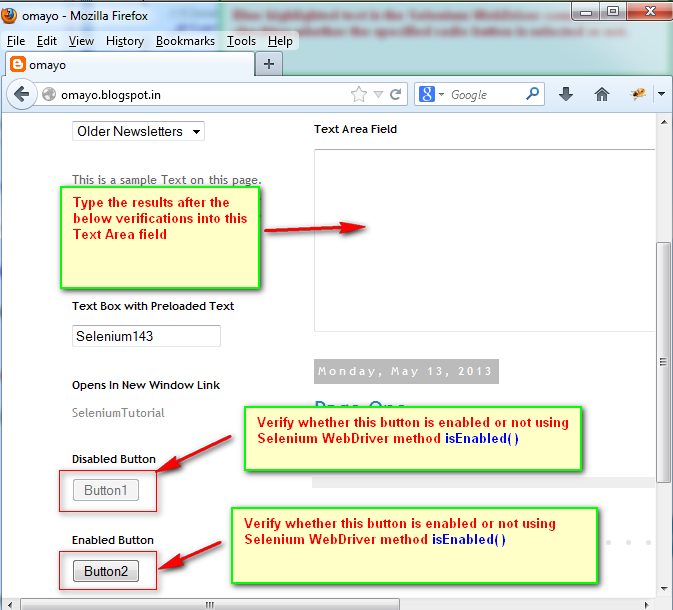Click inside the Text Area Field

point(485,240)
